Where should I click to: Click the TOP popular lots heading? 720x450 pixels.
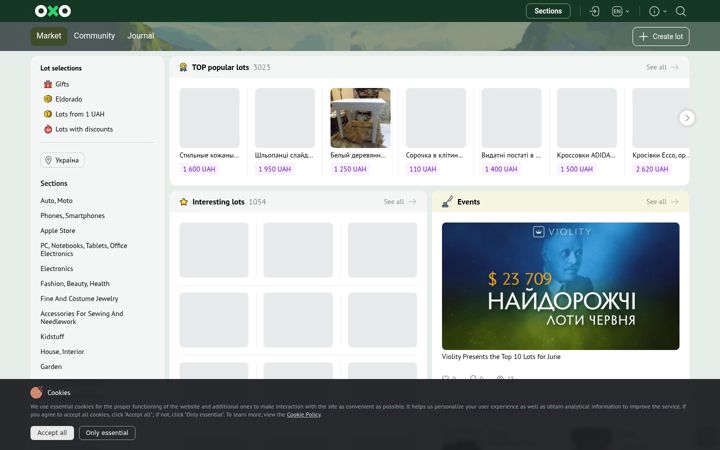click(220, 68)
